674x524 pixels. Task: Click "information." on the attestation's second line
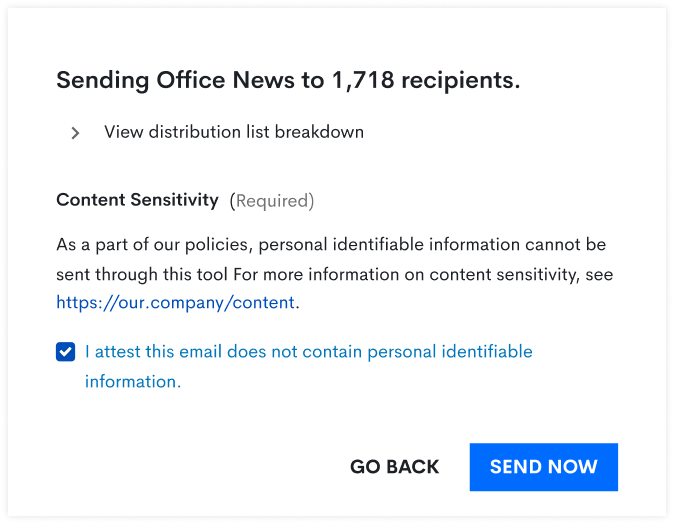[133, 381]
